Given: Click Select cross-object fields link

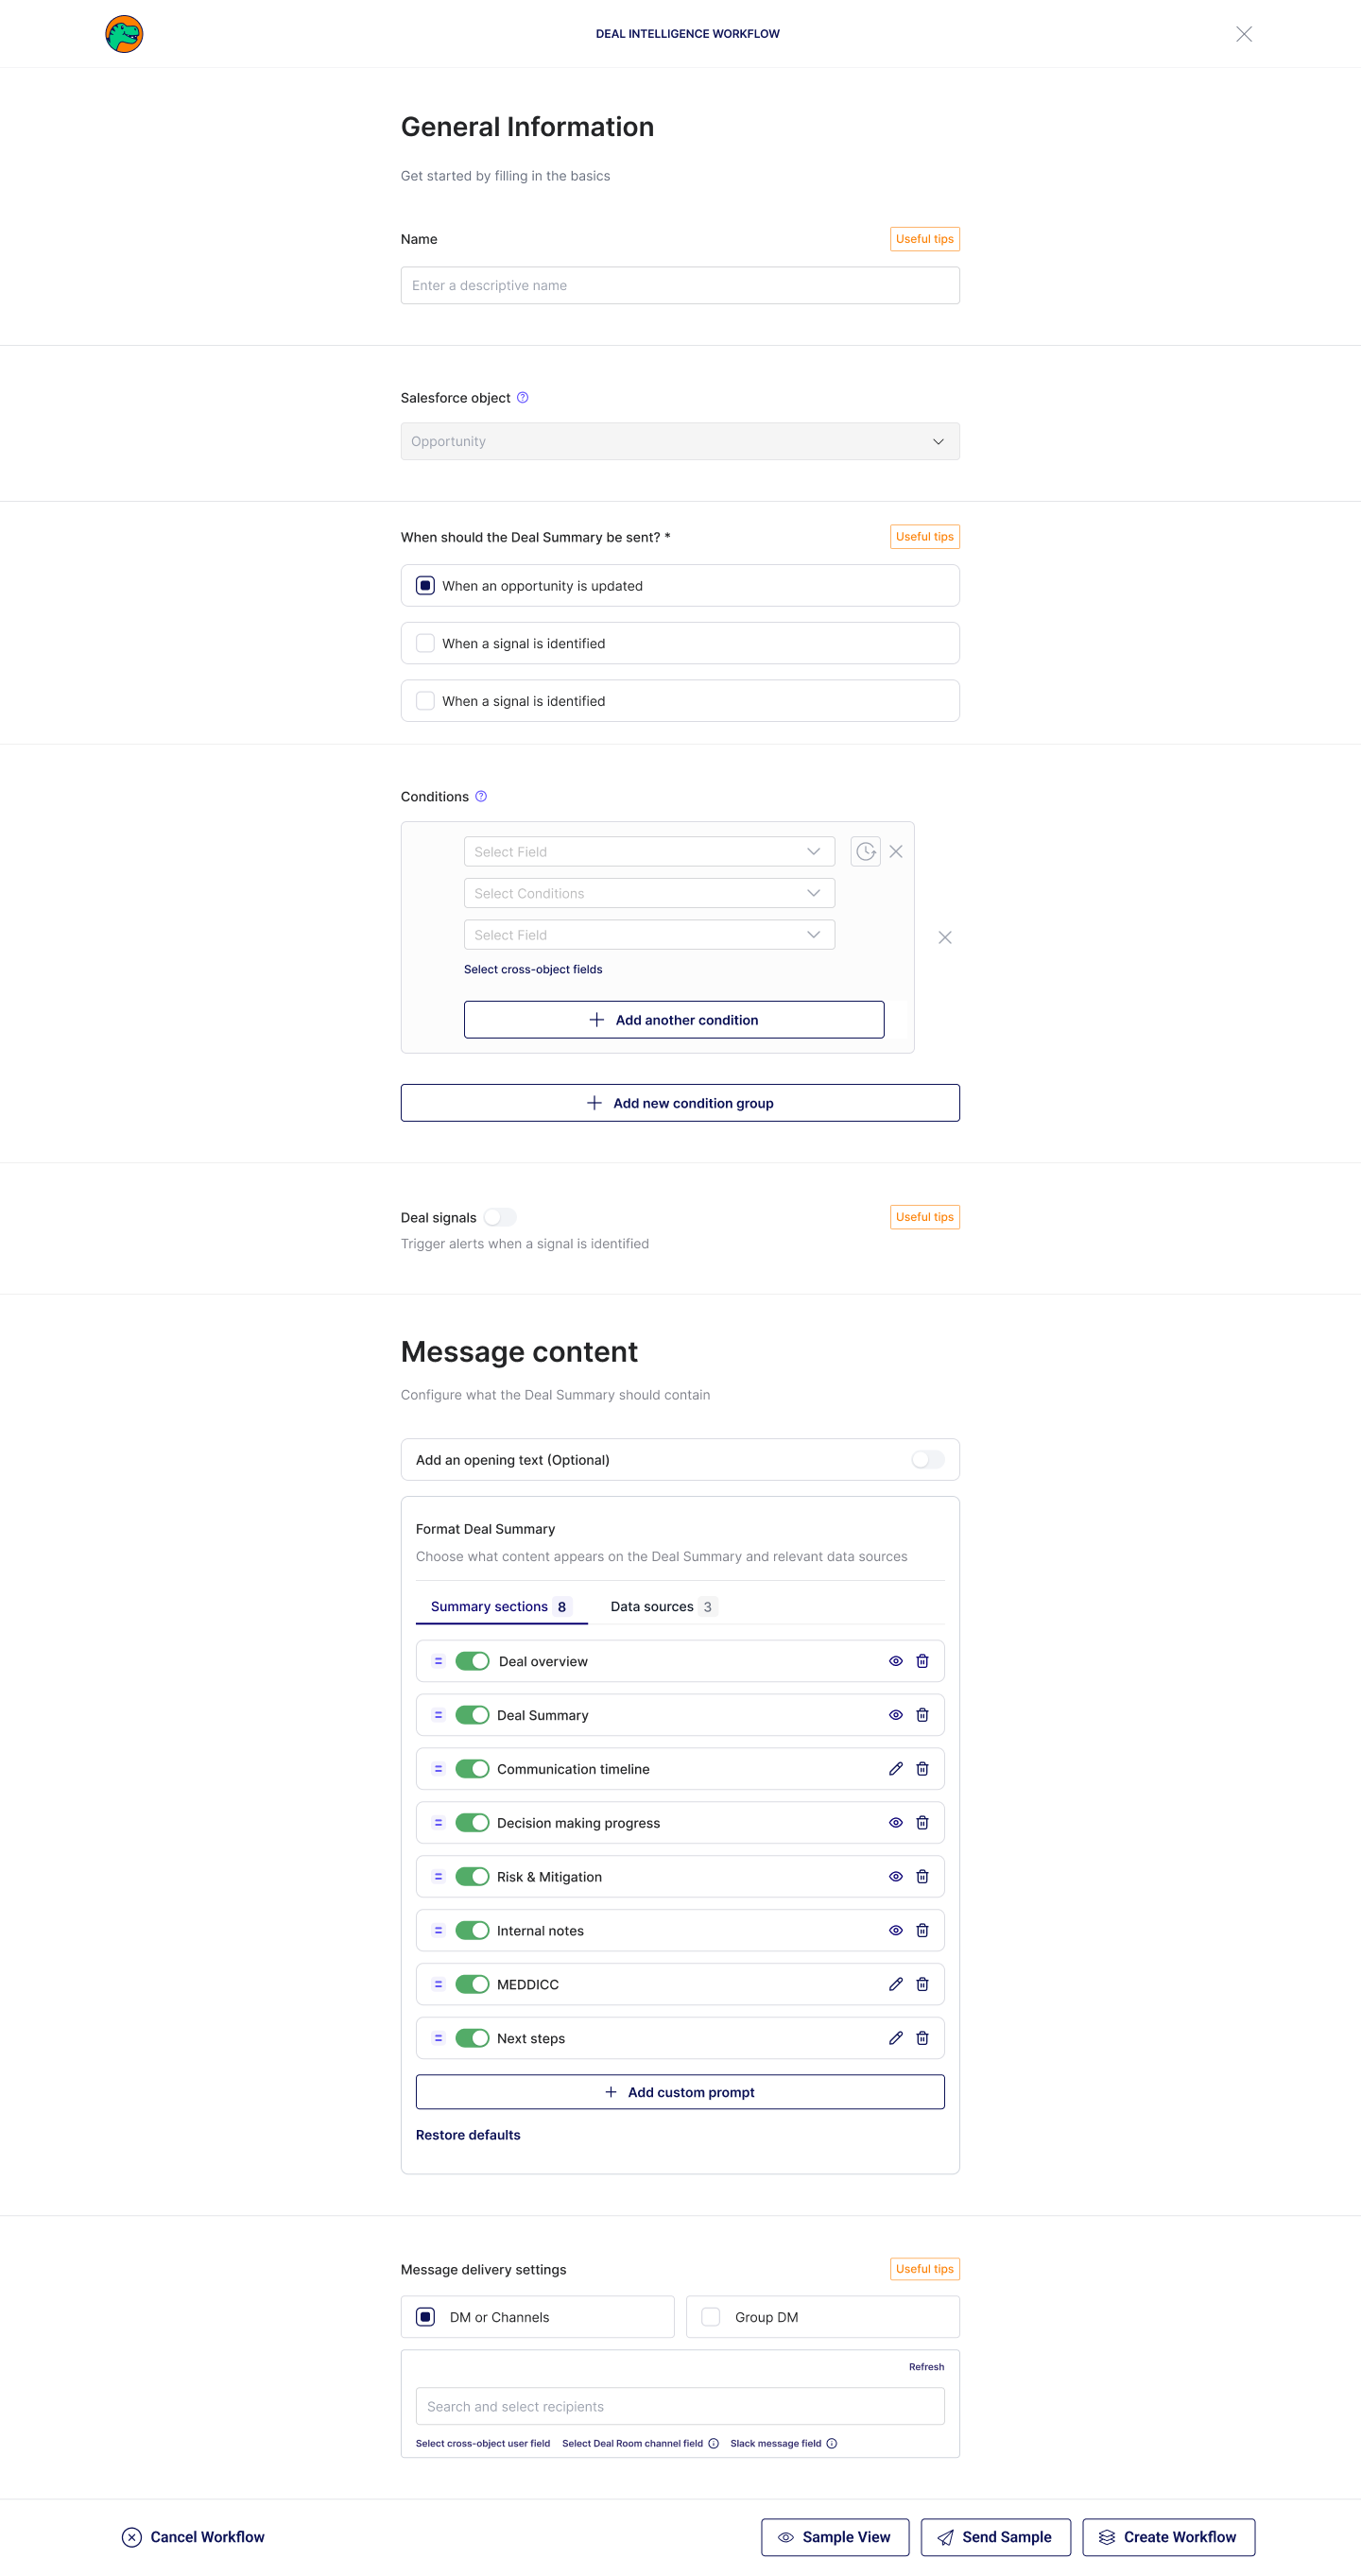Looking at the screenshot, I should (533, 970).
